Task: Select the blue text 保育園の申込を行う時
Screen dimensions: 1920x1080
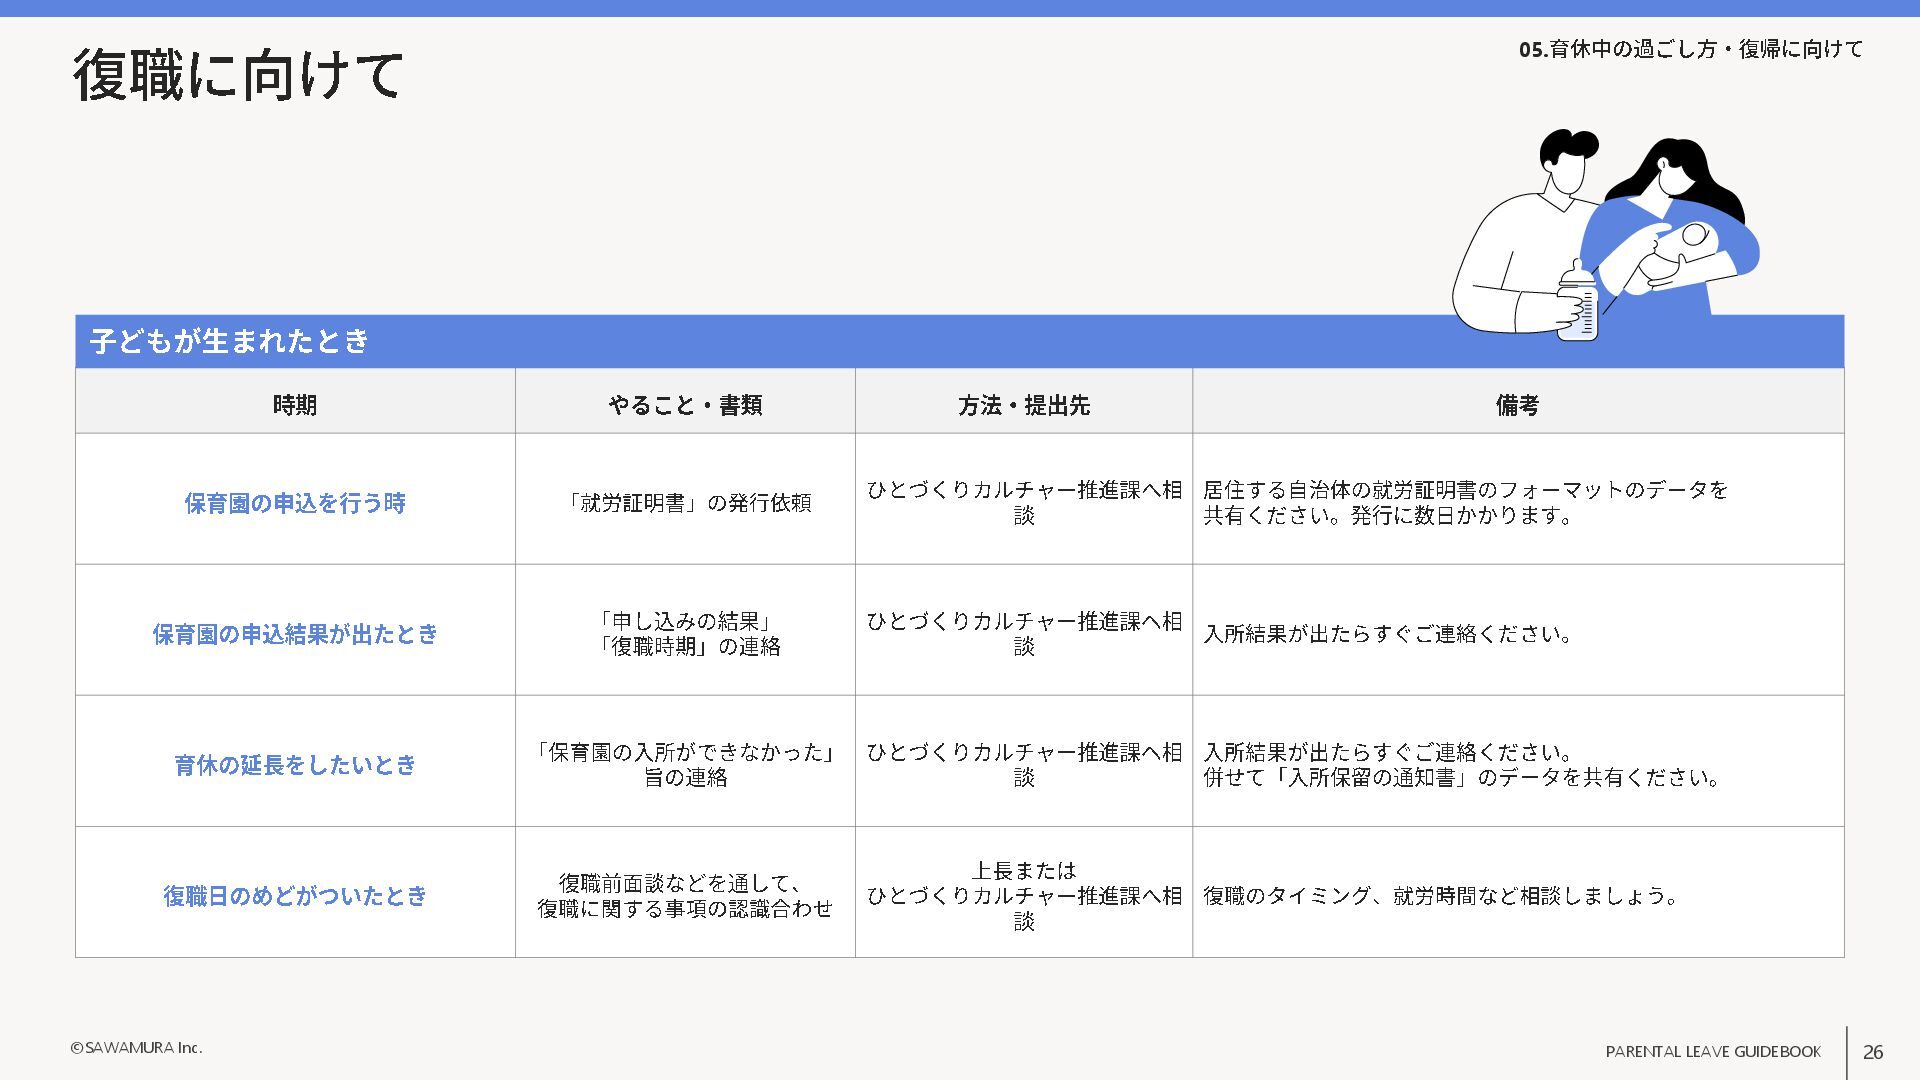Action: point(295,503)
